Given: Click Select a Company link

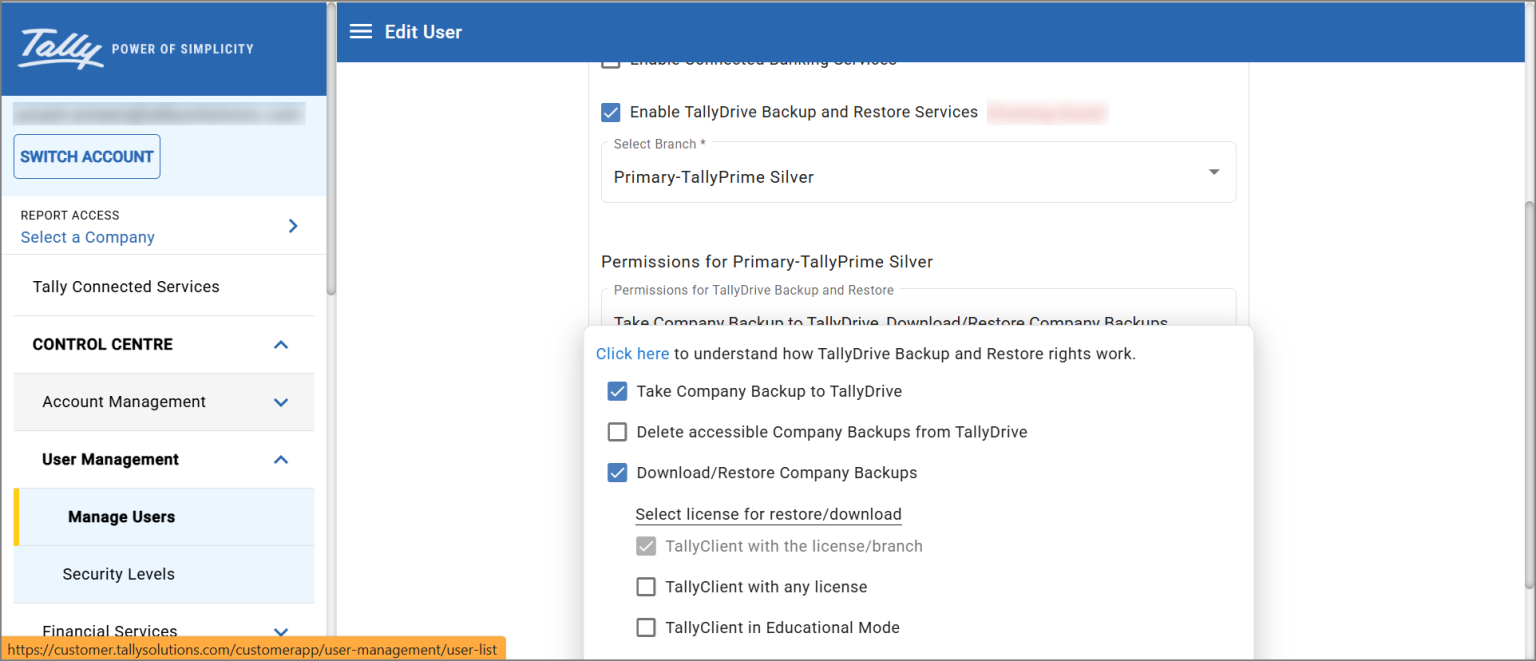Looking at the screenshot, I should [88, 237].
